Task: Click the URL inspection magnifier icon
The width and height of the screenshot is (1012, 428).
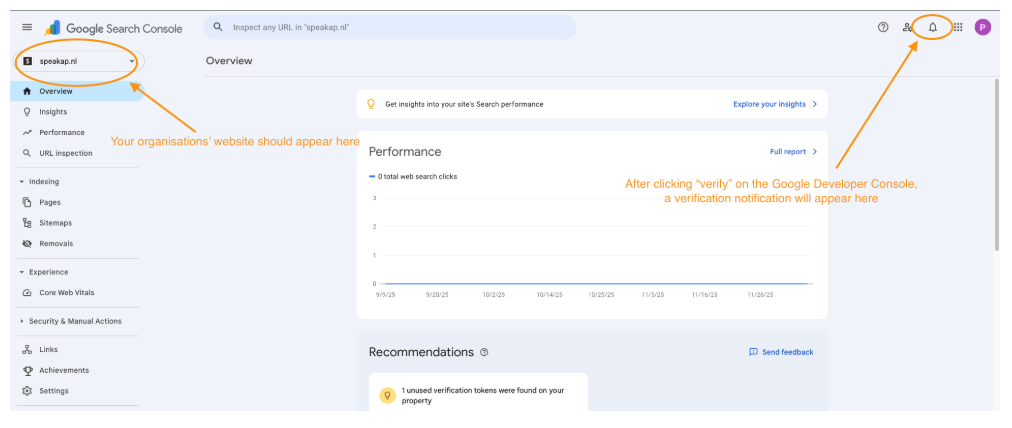Action: [27, 153]
